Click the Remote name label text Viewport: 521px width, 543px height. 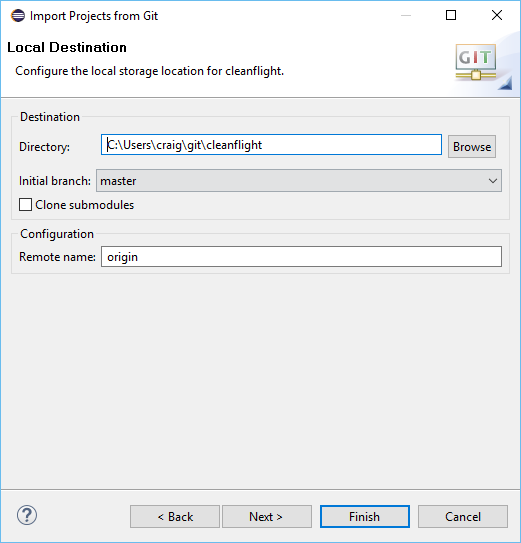point(57,257)
